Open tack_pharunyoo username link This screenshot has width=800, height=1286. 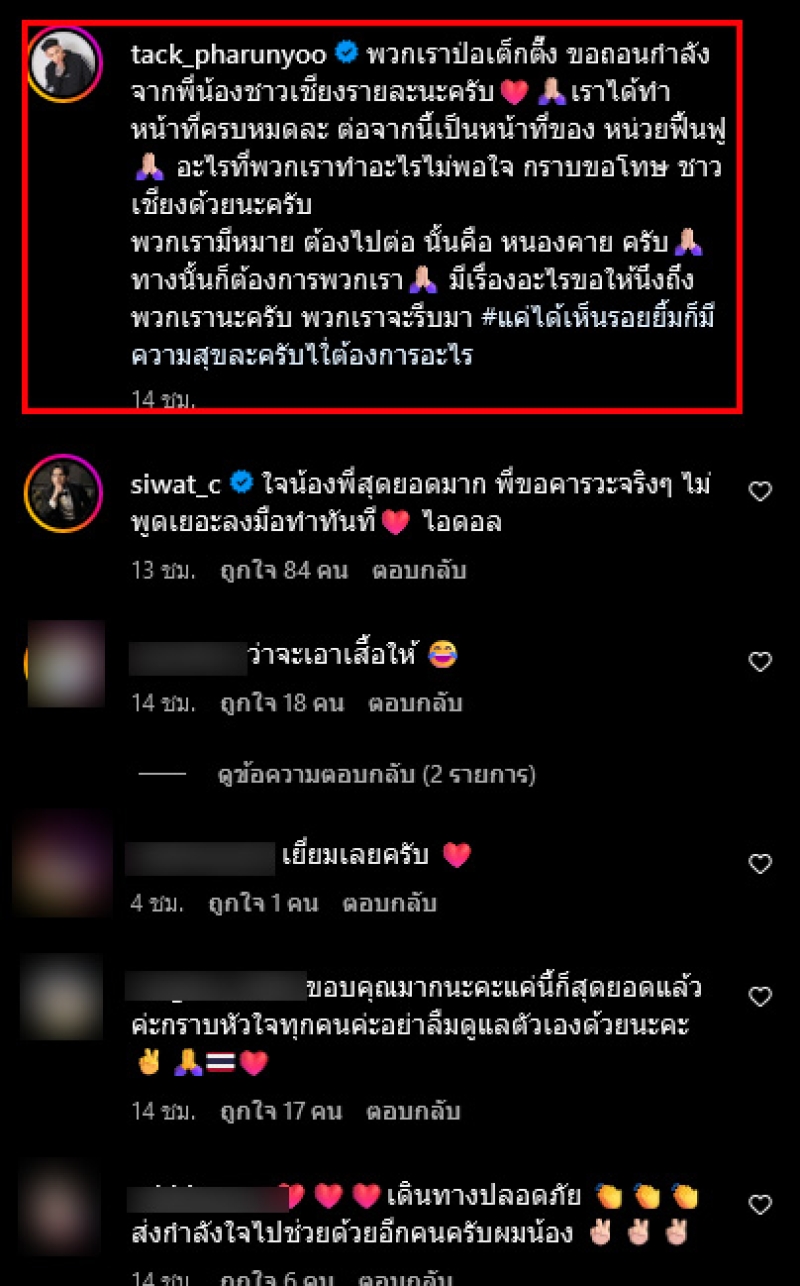(x=231, y=52)
